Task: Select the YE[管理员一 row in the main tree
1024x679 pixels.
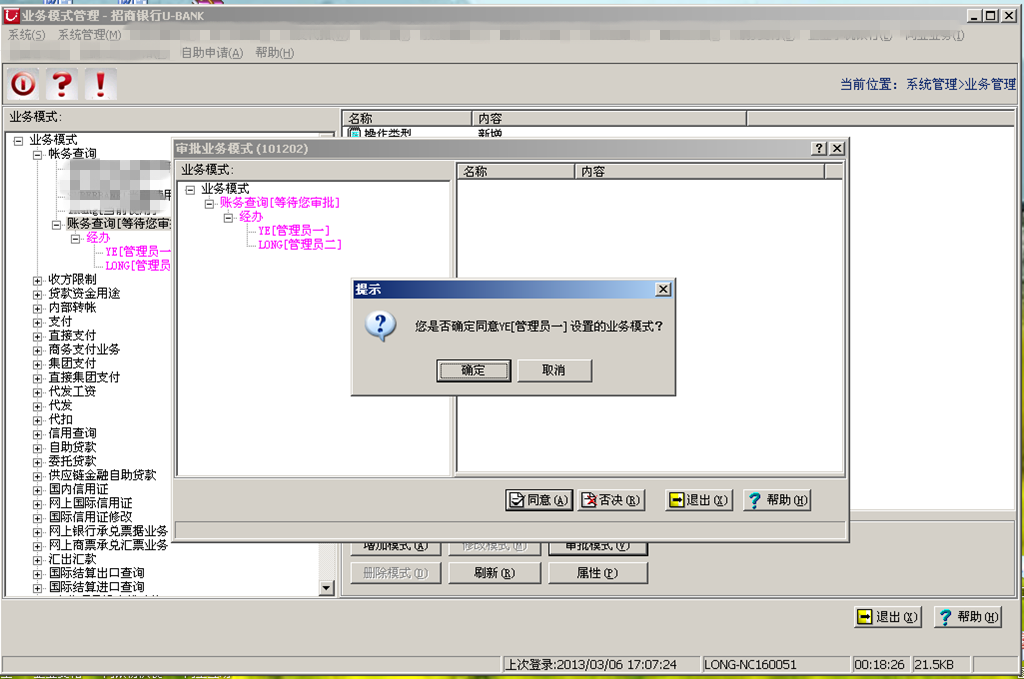Action: pos(138,252)
